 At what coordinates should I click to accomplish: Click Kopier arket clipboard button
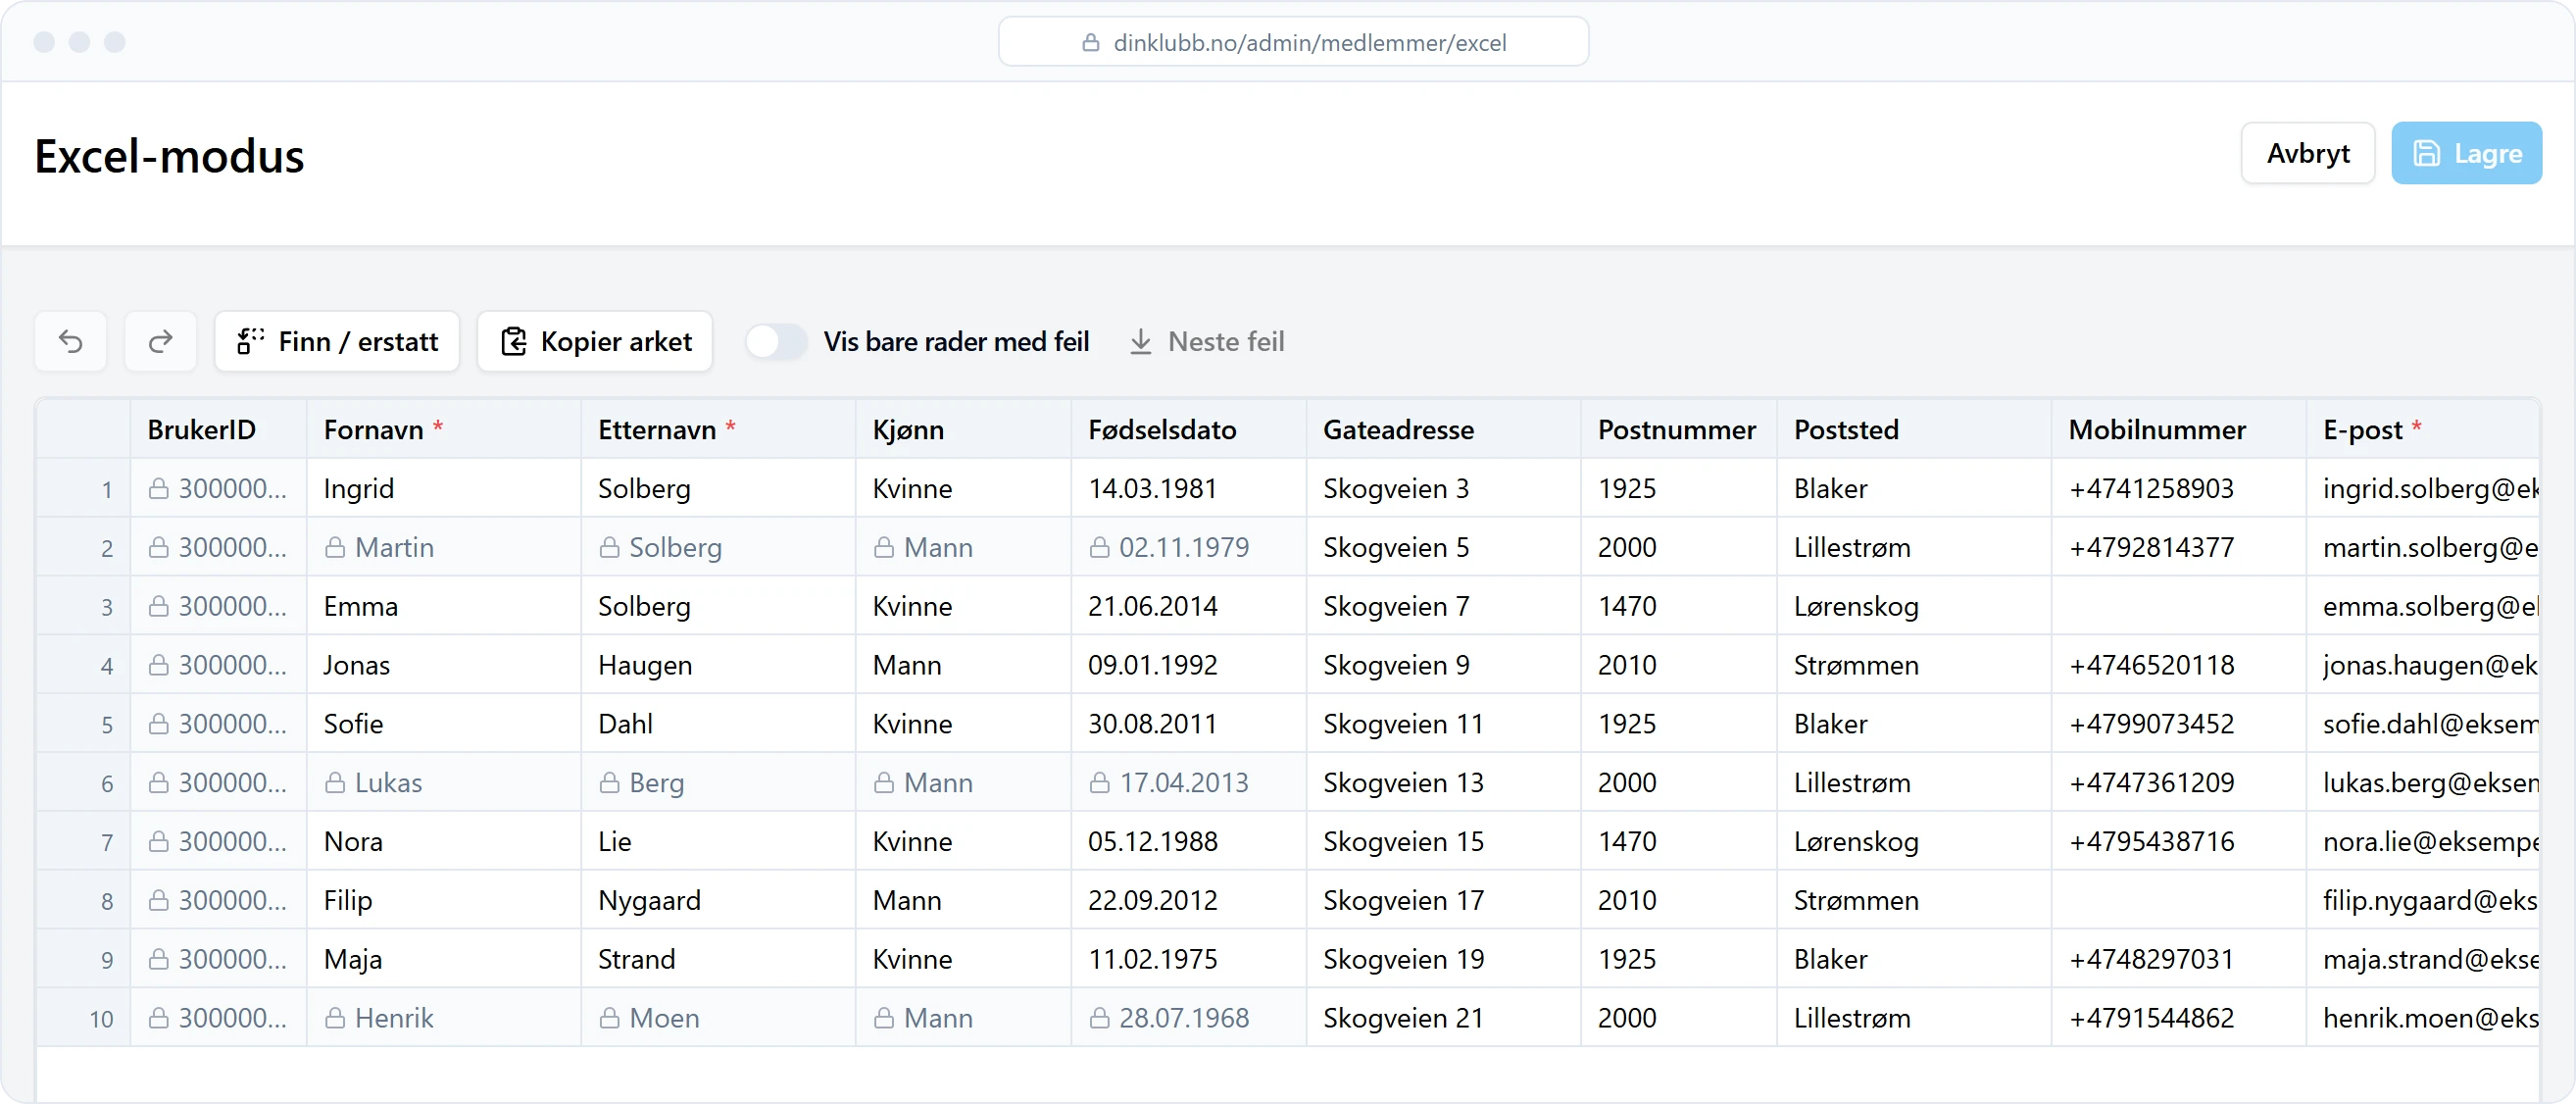(595, 342)
